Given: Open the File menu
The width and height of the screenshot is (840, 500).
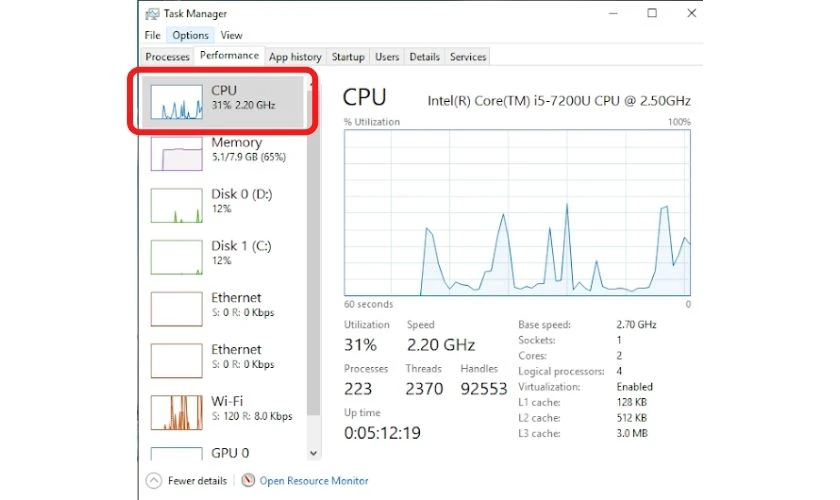Looking at the screenshot, I should point(152,35).
